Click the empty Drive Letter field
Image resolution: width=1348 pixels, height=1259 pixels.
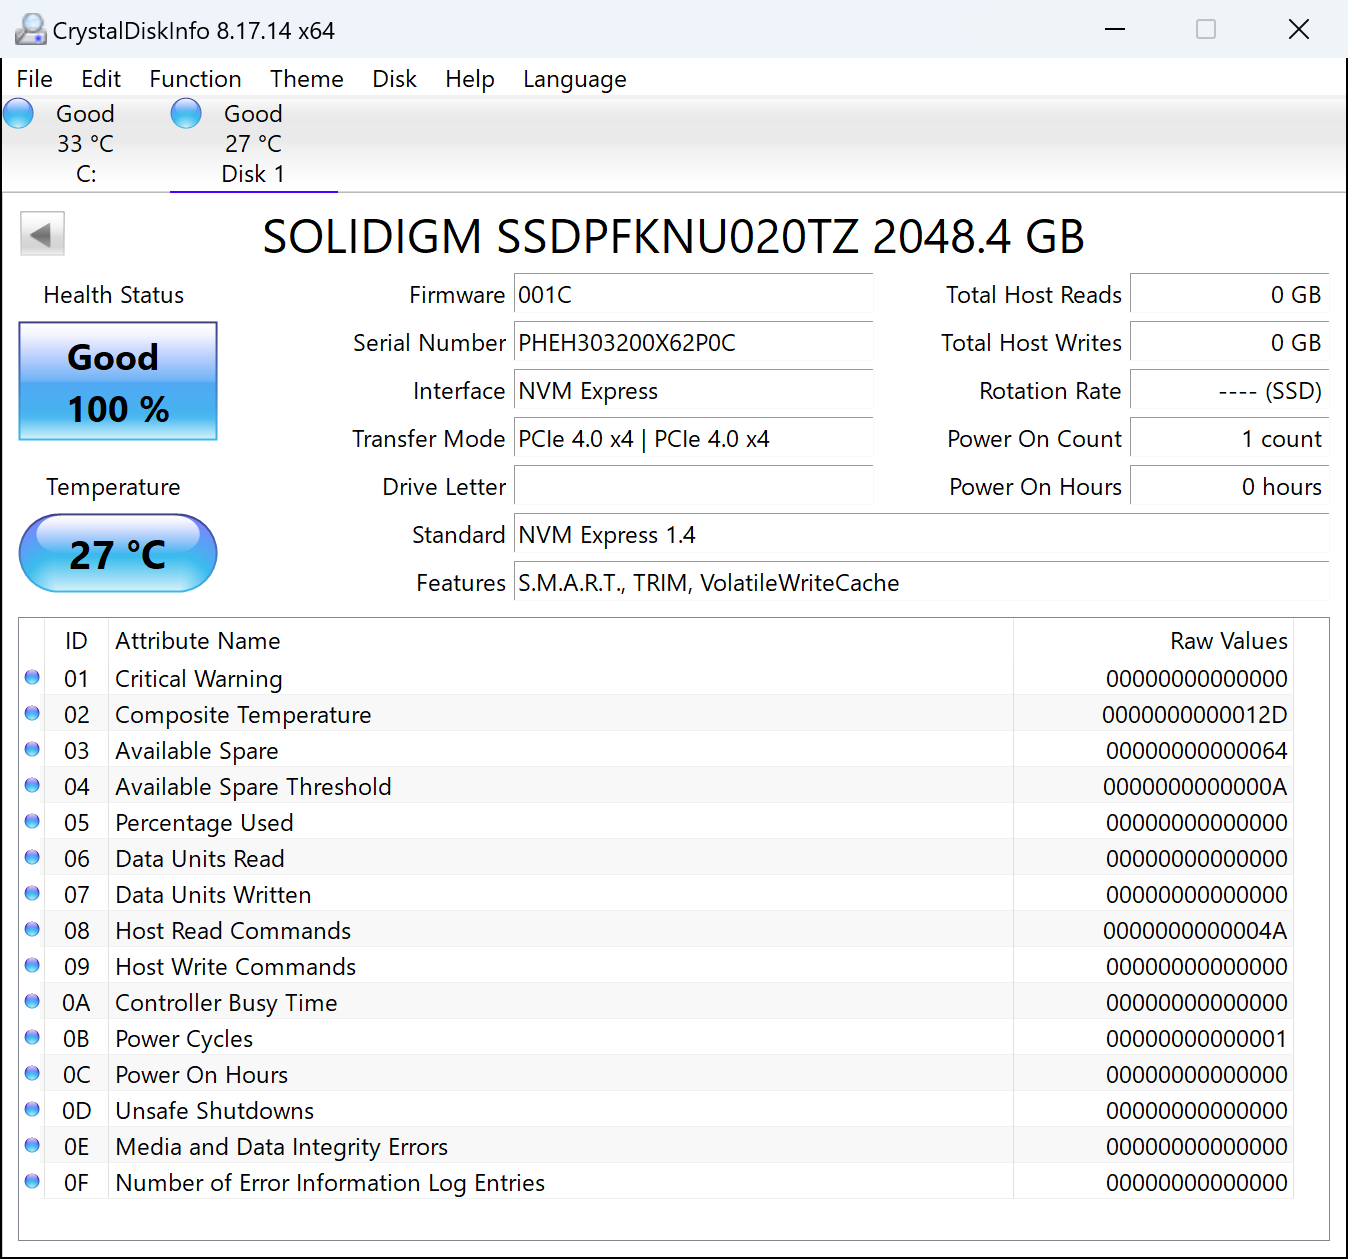(693, 486)
